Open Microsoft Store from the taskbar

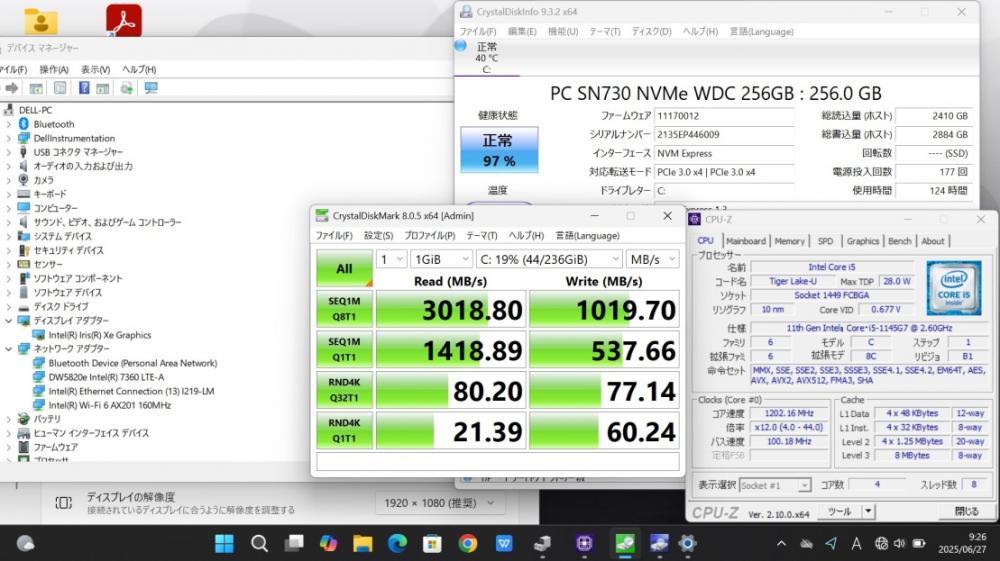(432, 543)
